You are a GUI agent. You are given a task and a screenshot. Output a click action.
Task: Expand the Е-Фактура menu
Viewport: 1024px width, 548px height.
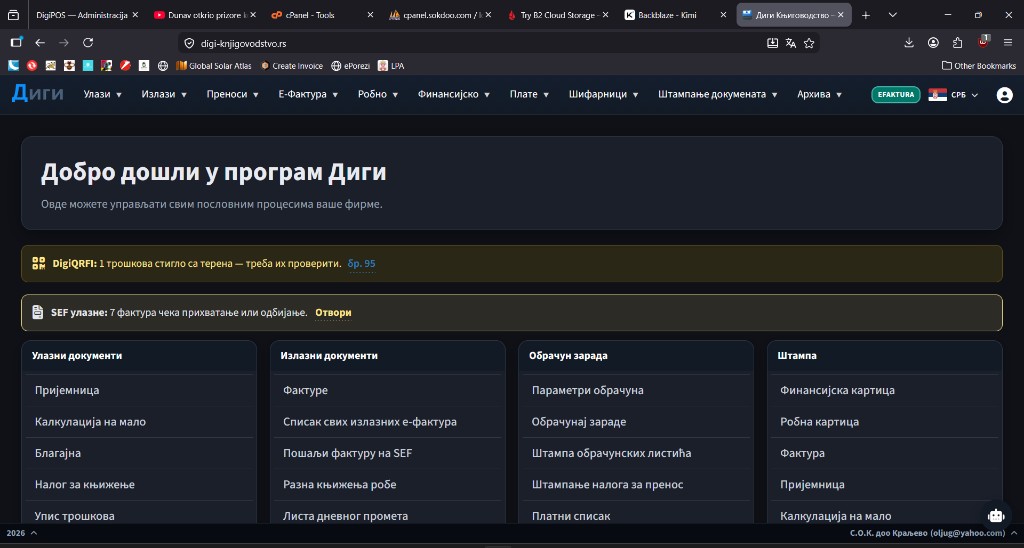[x=308, y=94]
